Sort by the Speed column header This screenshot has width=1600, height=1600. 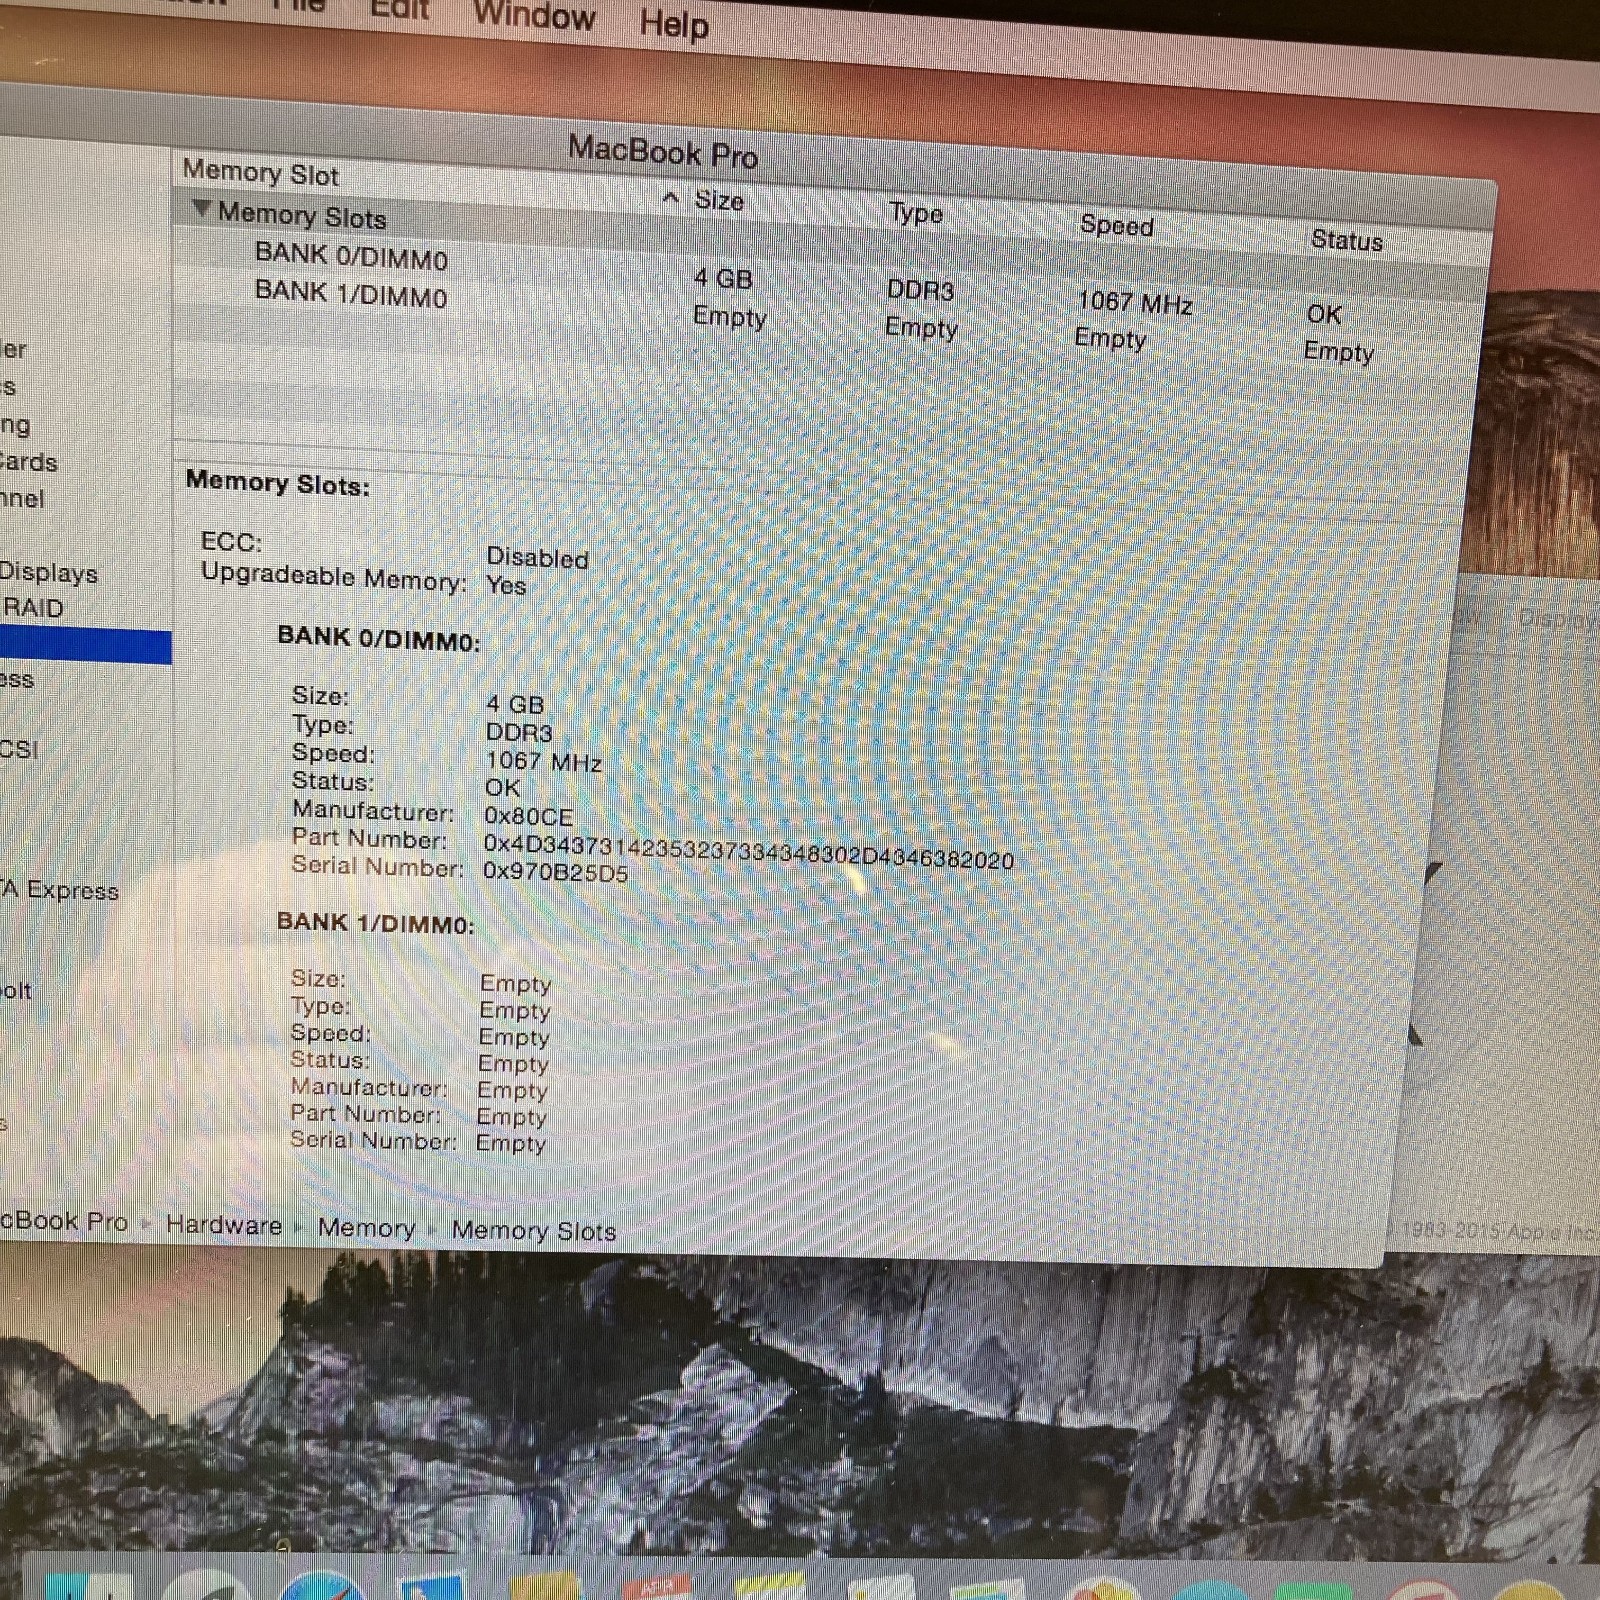[x=1117, y=225]
